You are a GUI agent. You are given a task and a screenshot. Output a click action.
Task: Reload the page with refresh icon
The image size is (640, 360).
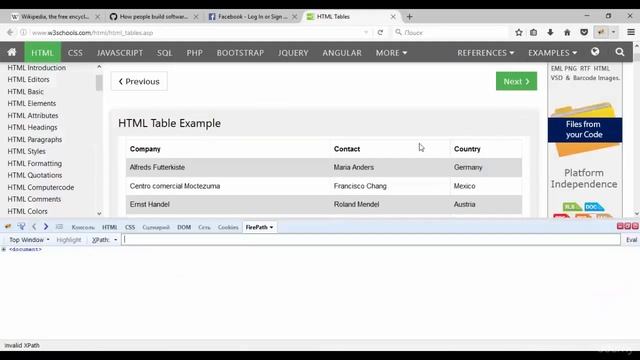pos(380,32)
